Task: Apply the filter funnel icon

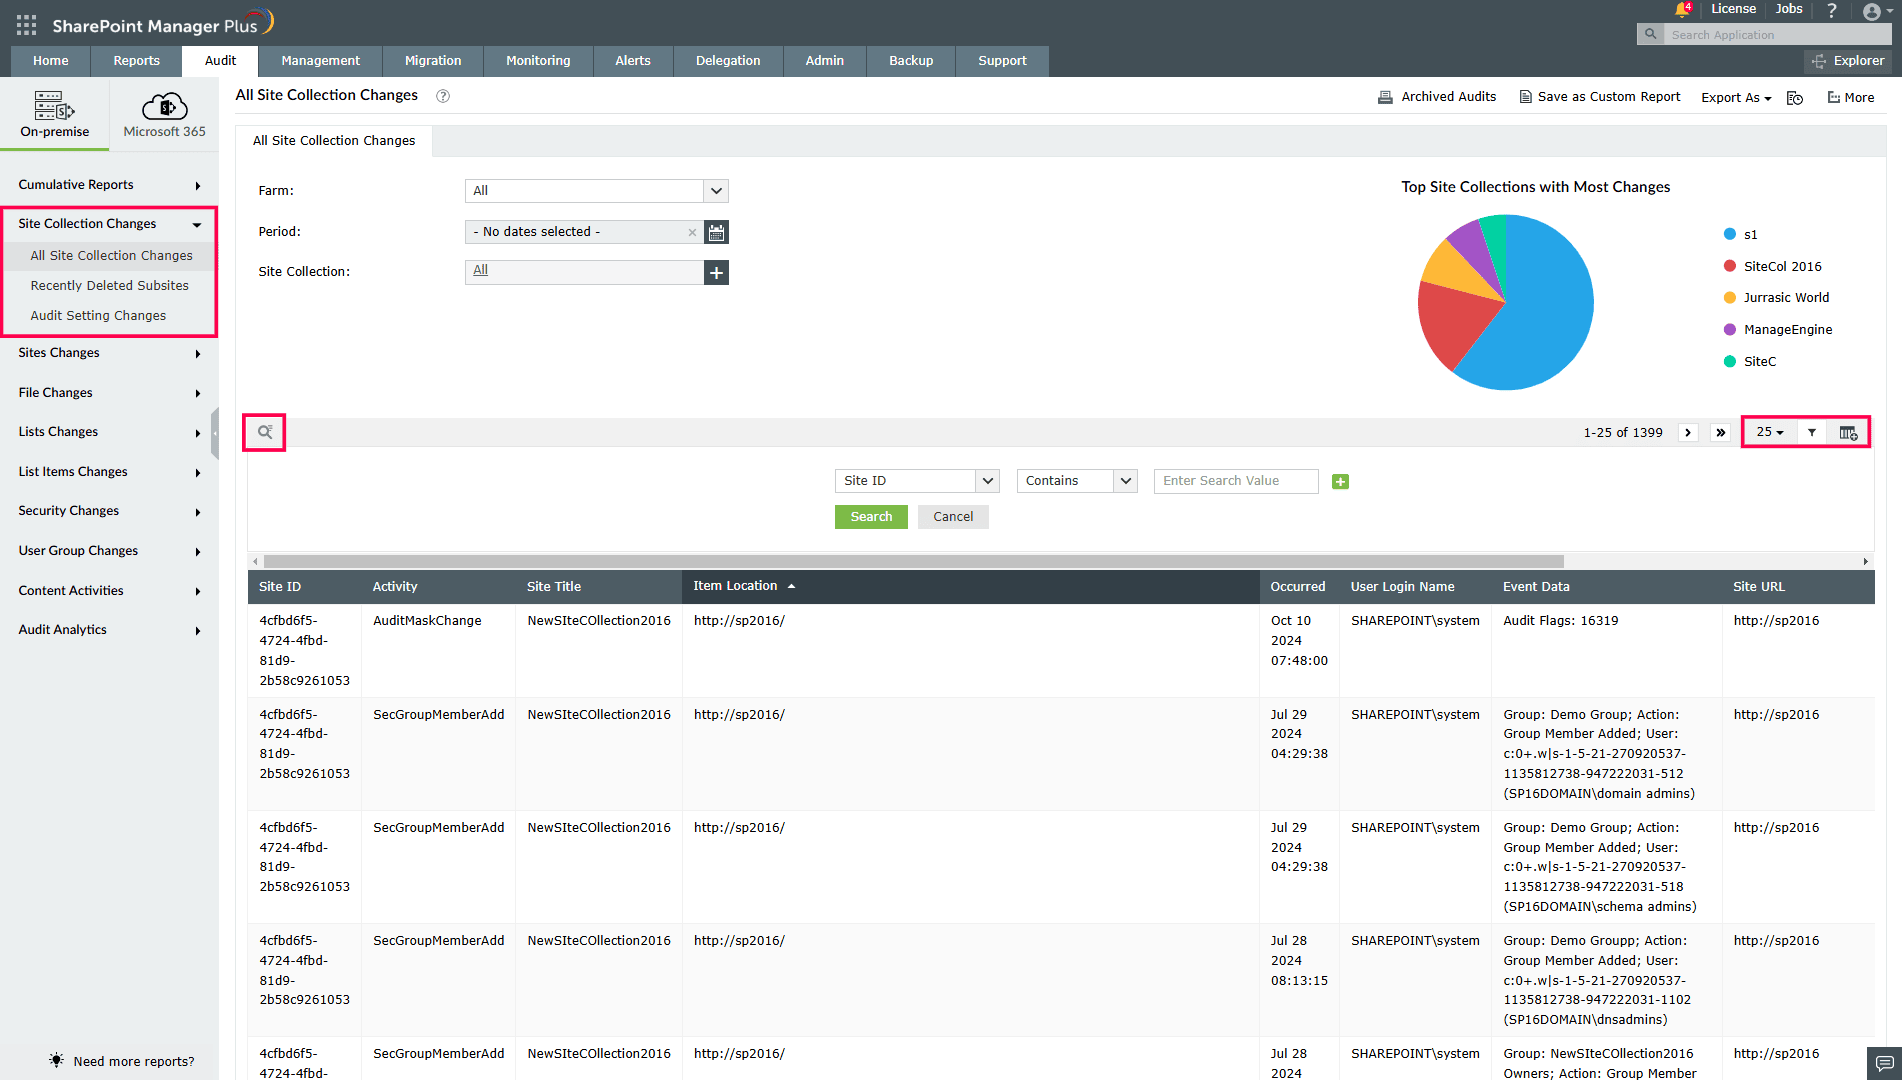Action: click(x=1811, y=431)
